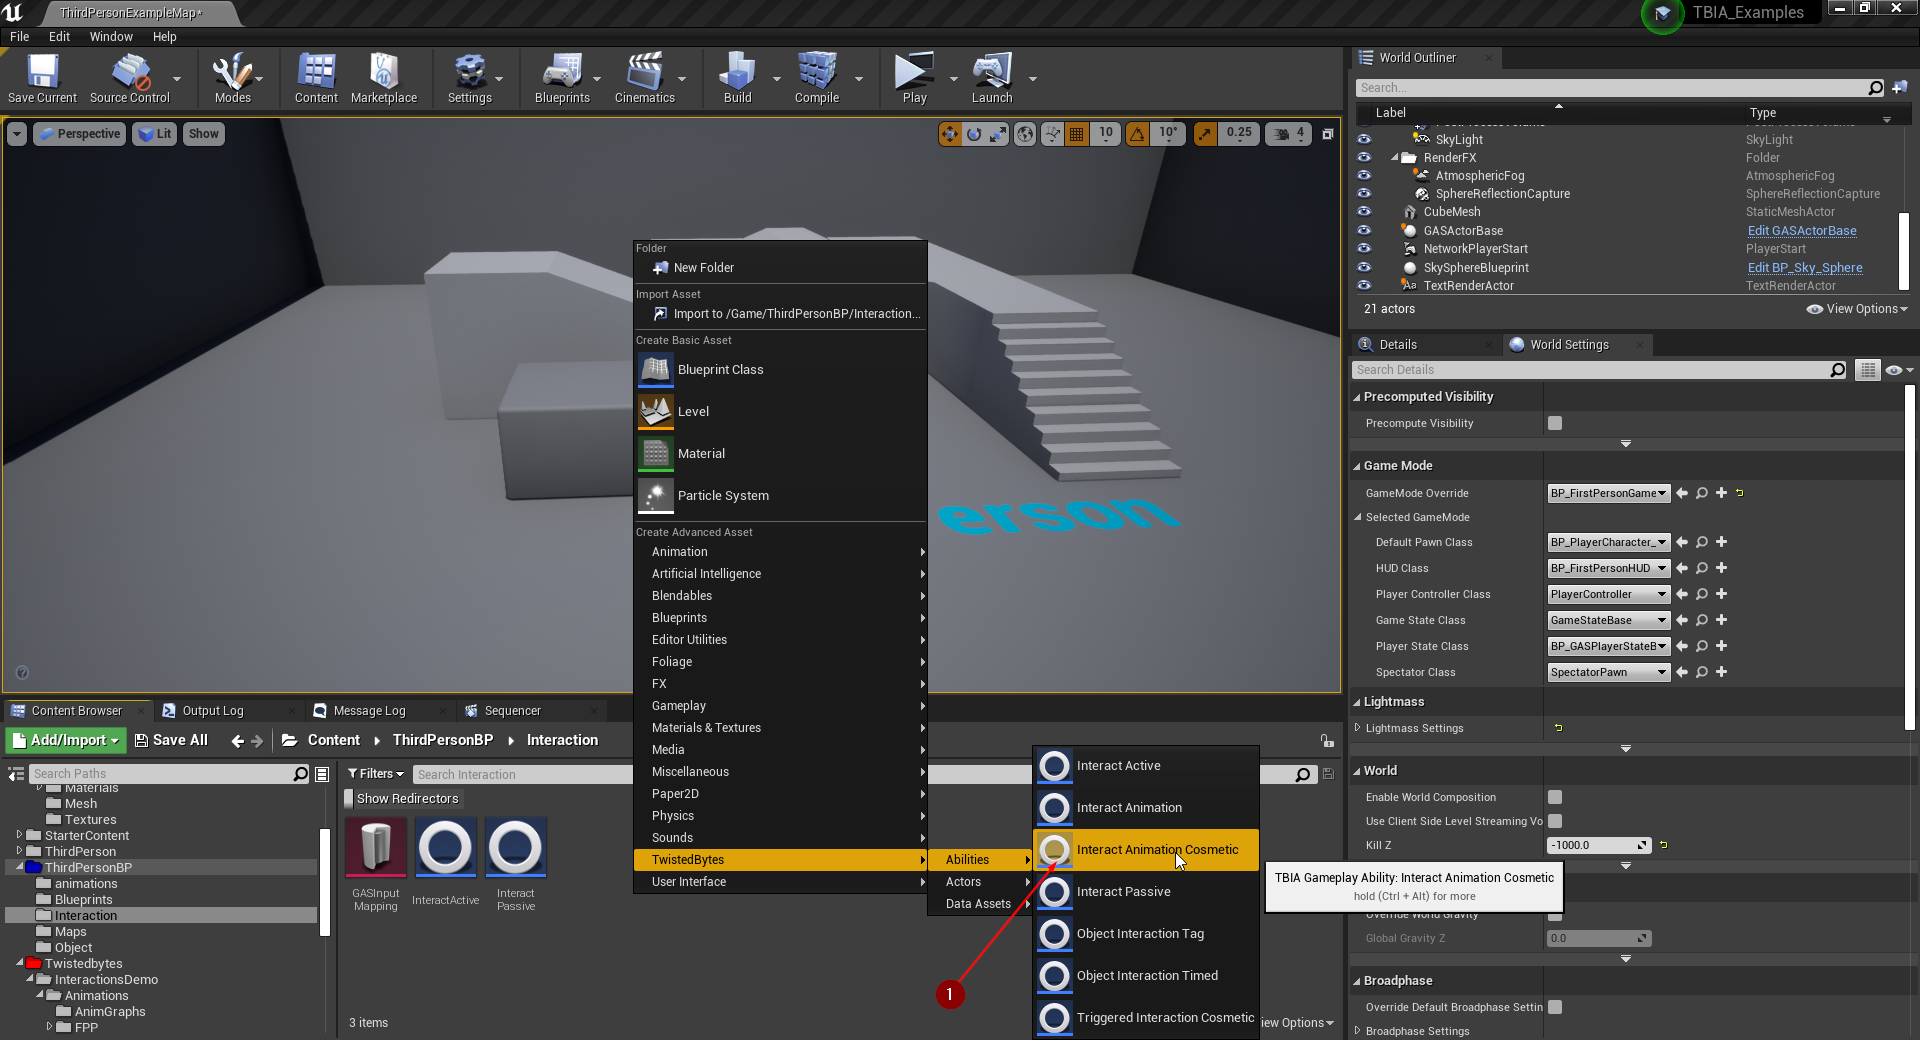Expand the StarterContent folder in tree
The width and height of the screenshot is (1920, 1040).
[19, 835]
